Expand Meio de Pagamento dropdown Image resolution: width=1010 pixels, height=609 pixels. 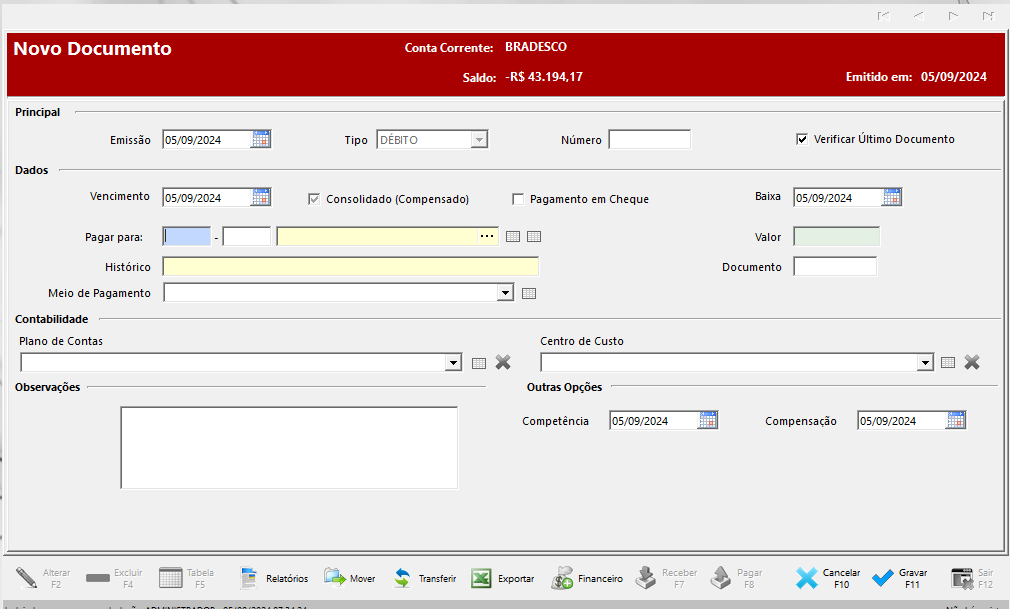505,293
